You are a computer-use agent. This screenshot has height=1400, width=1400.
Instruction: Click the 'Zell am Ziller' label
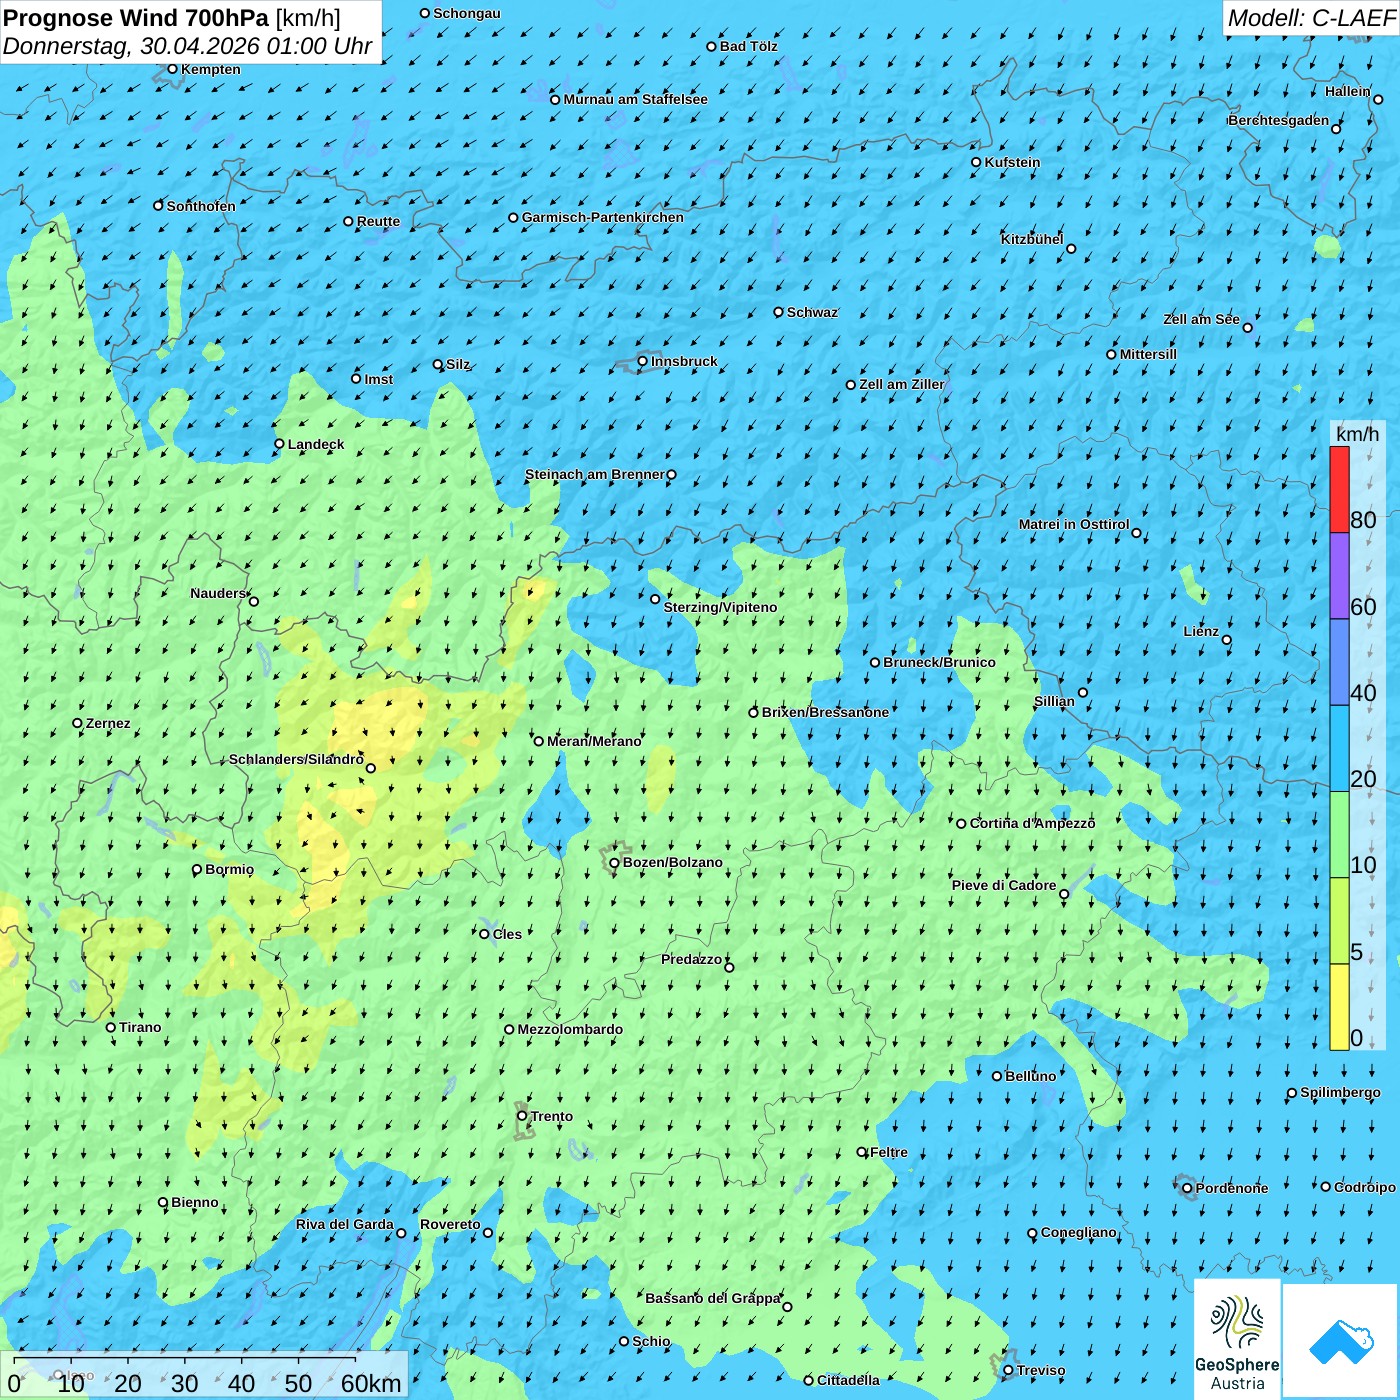coord(902,384)
